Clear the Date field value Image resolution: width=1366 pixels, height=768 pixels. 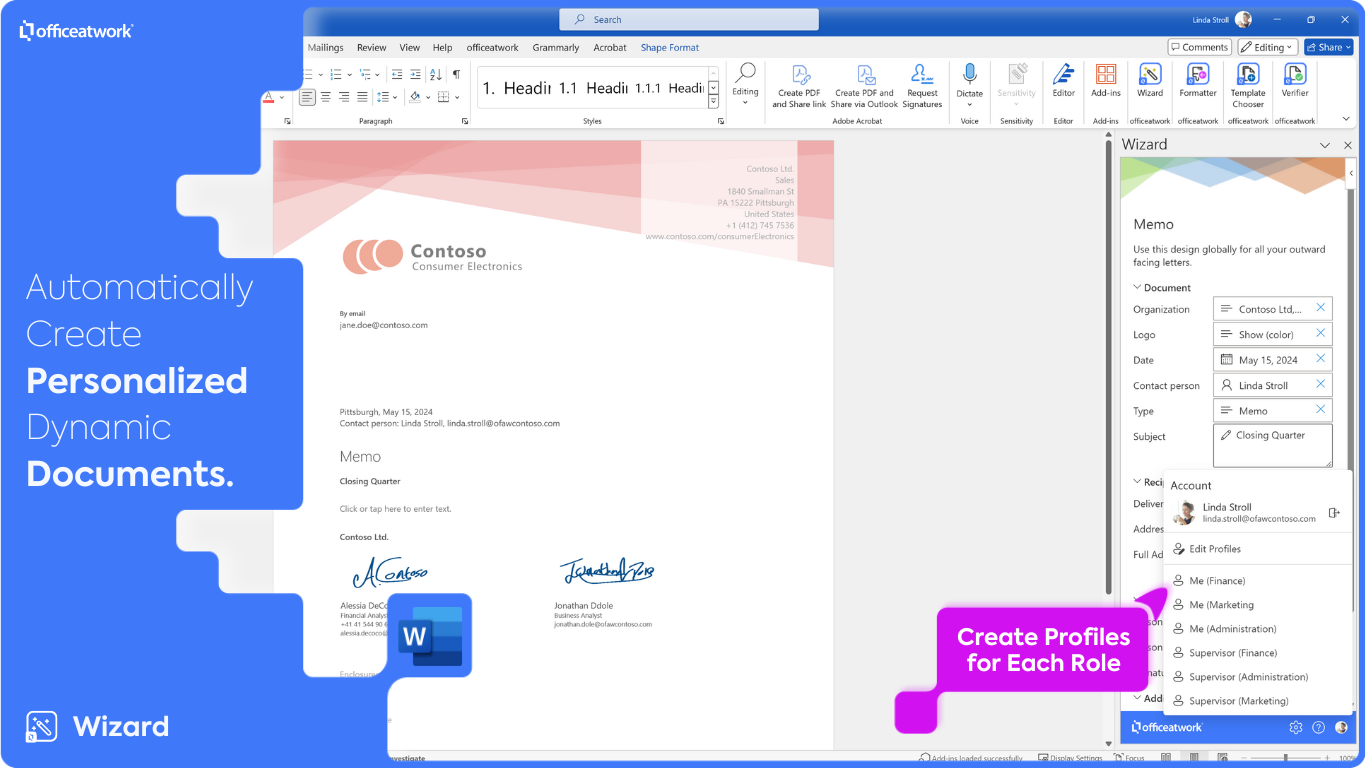tap(1321, 359)
